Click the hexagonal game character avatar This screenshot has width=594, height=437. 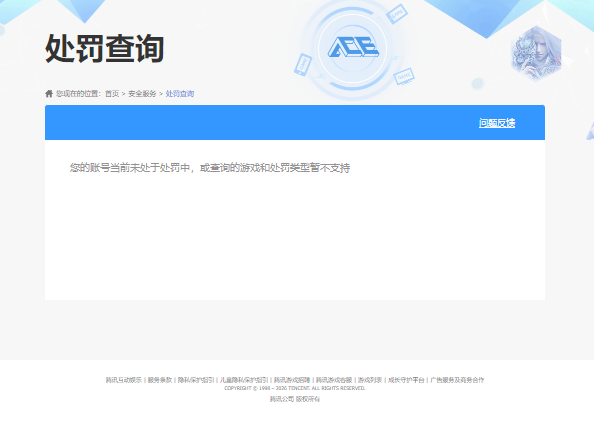[536, 53]
